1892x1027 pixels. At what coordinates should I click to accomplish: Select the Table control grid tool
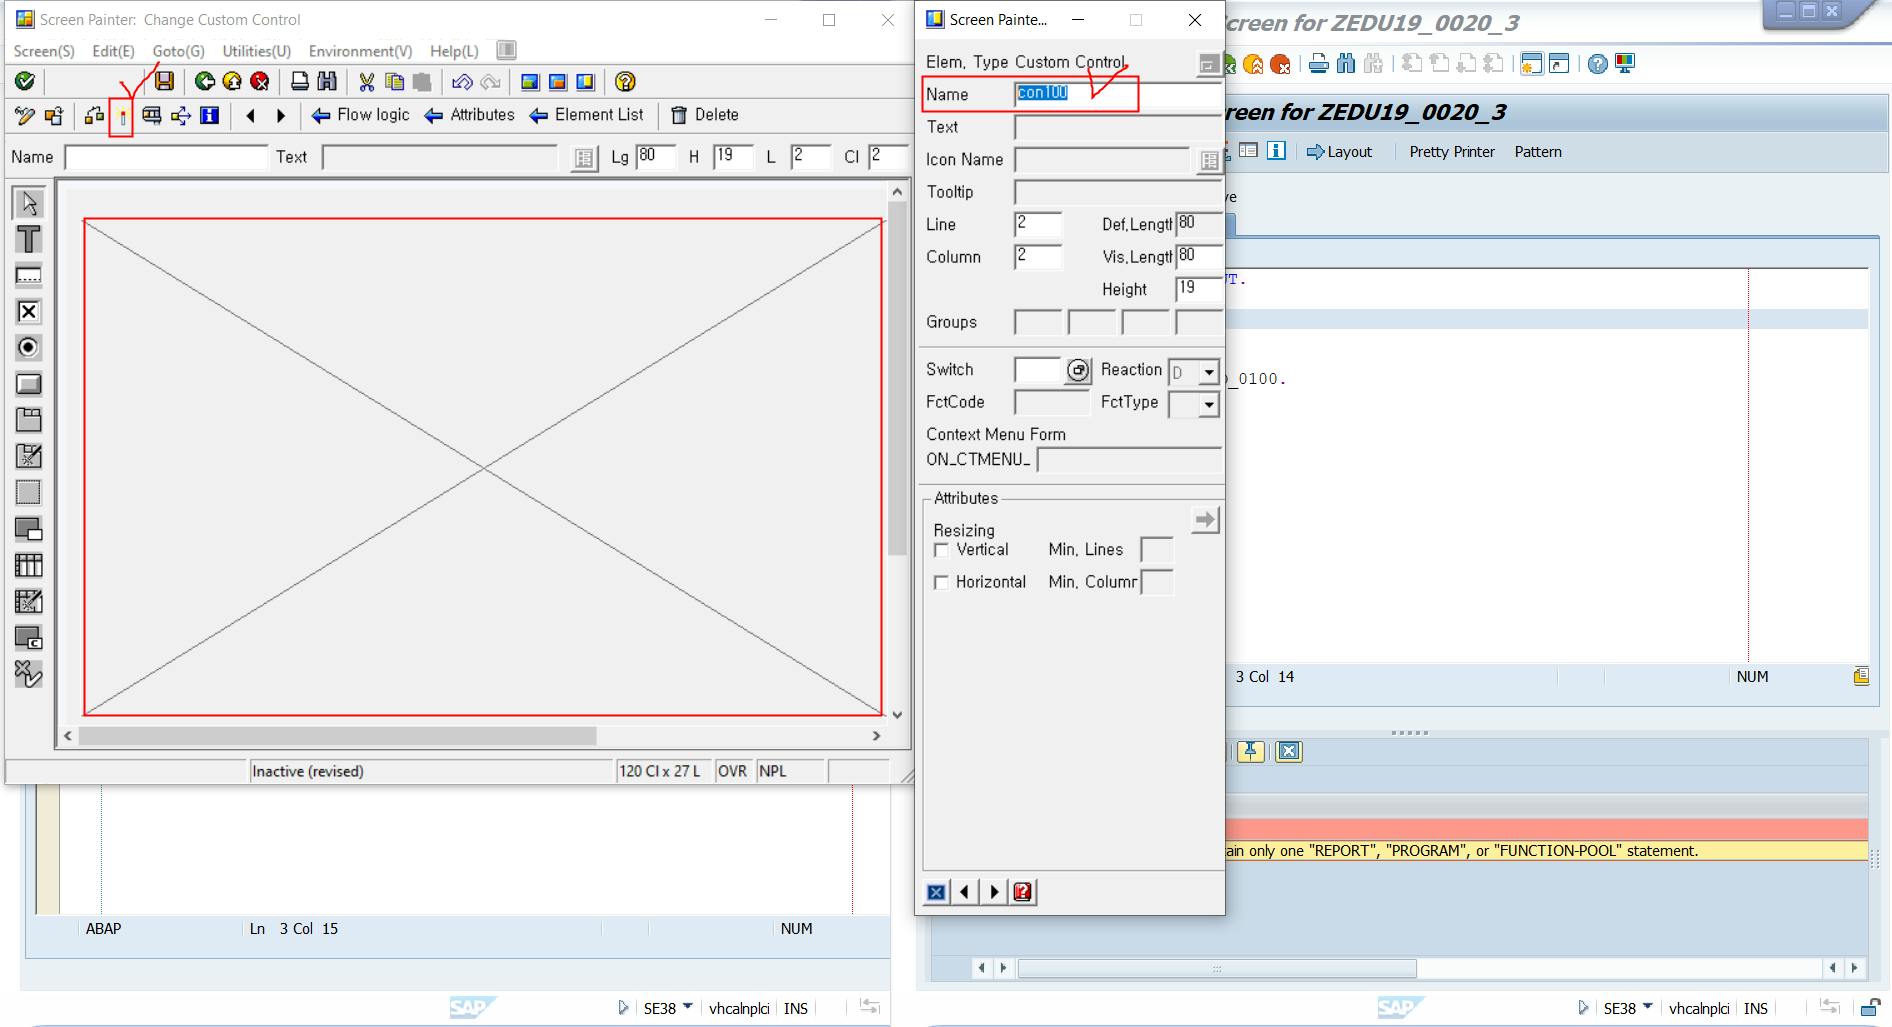[29, 566]
